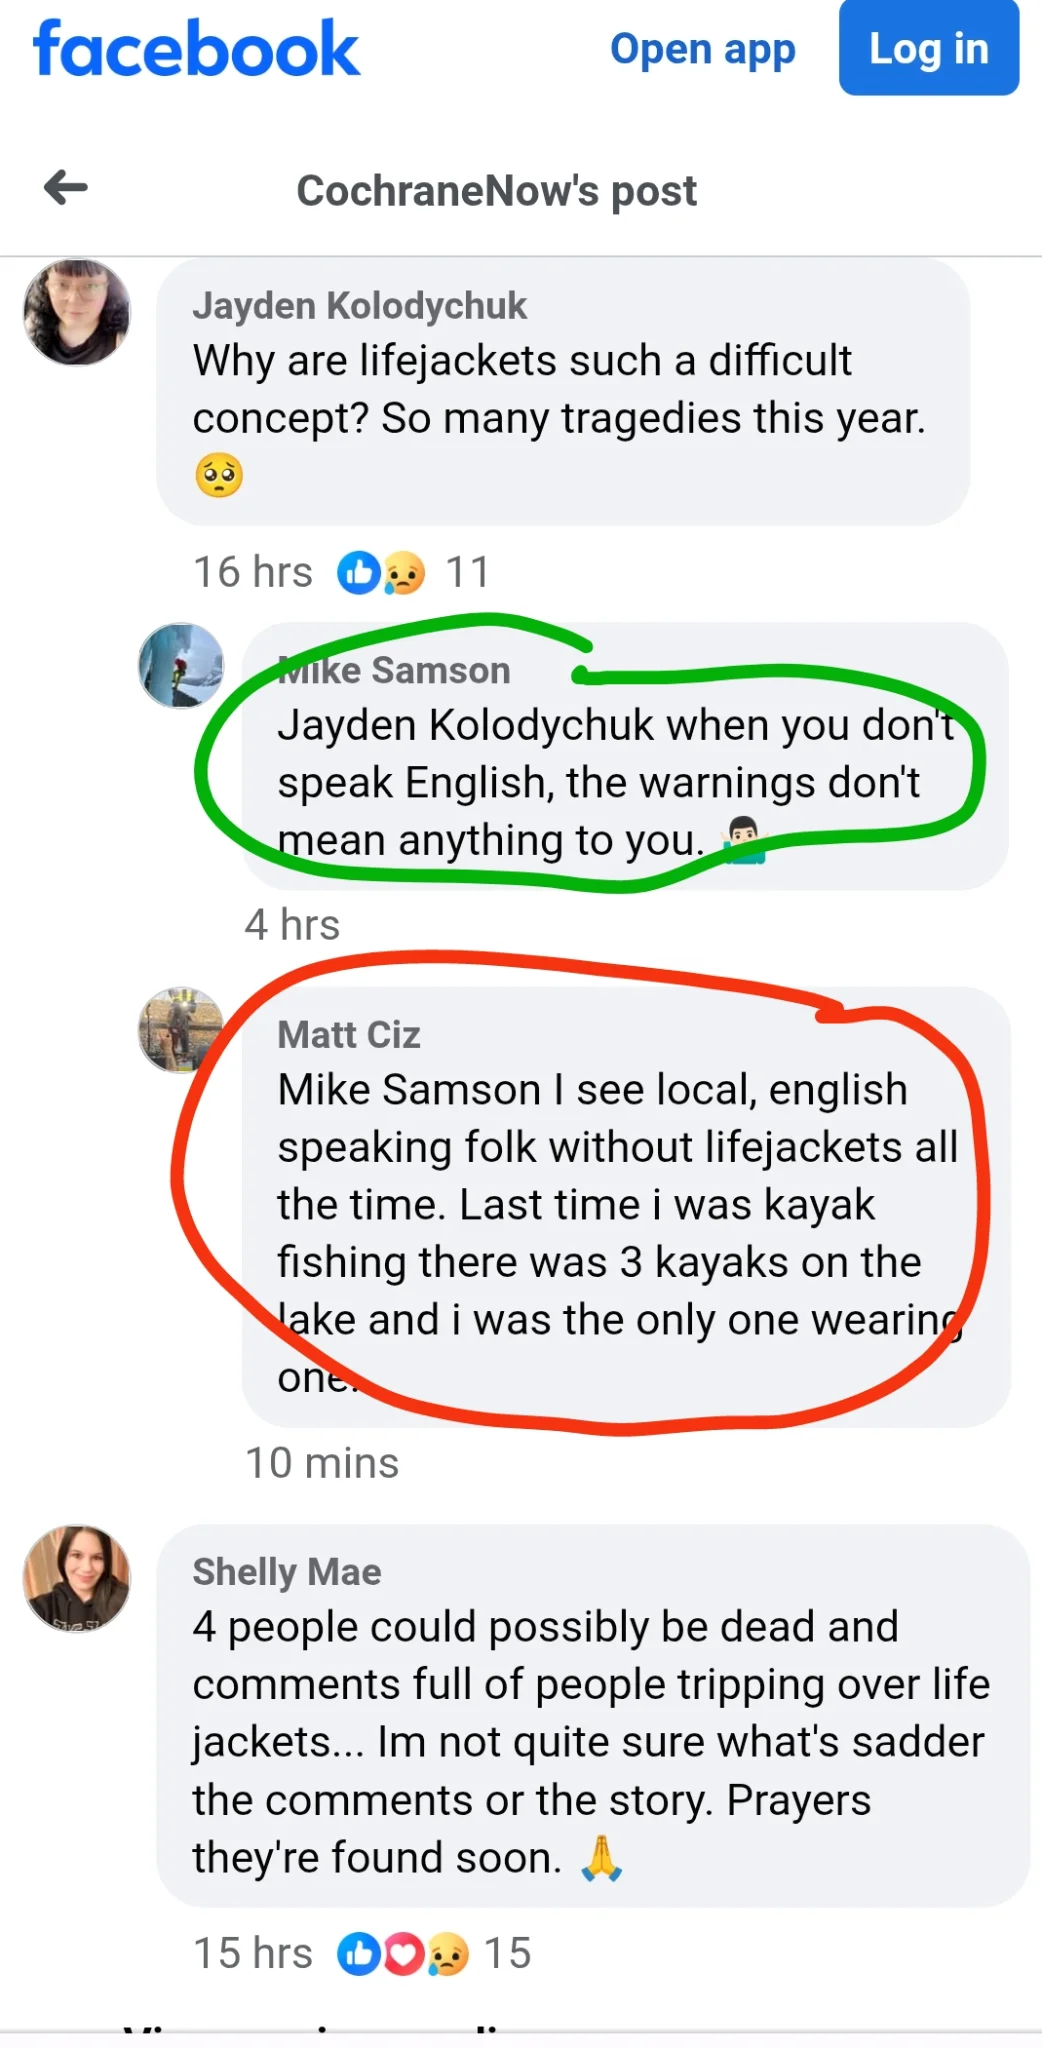The width and height of the screenshot is (1042, 2048).
Task: Click the 16 hrs timestamp
Action: 253,573
